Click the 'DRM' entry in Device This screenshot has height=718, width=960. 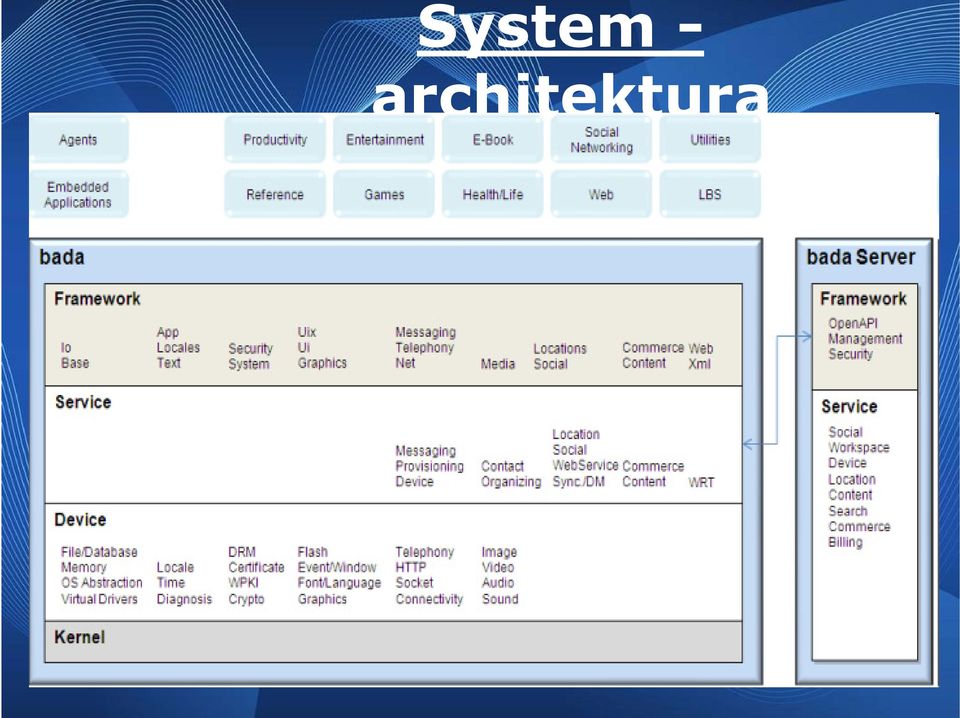242,552
